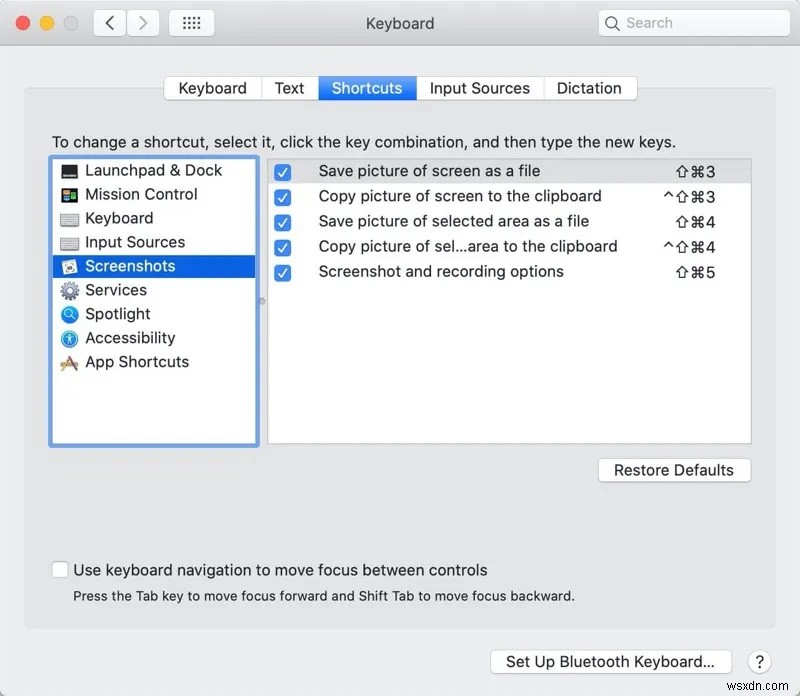Enable keyboard navigation to move focus
Screen dimensions: 800x696
(60, 569)
